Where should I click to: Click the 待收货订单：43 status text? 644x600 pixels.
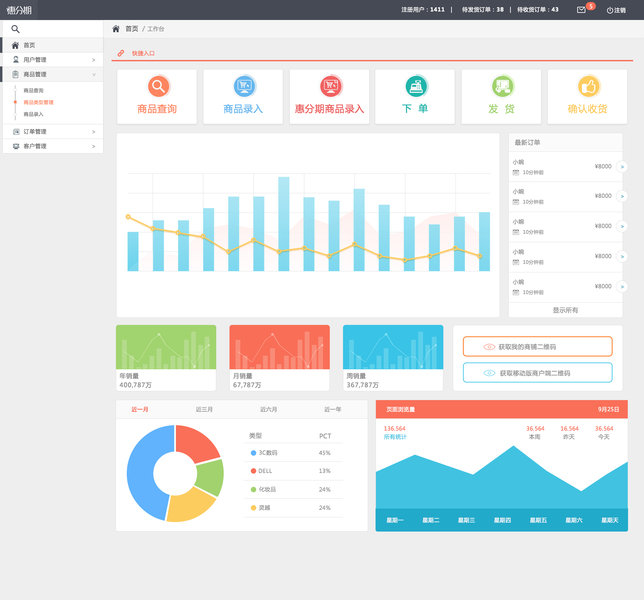[x=538, y=9]
